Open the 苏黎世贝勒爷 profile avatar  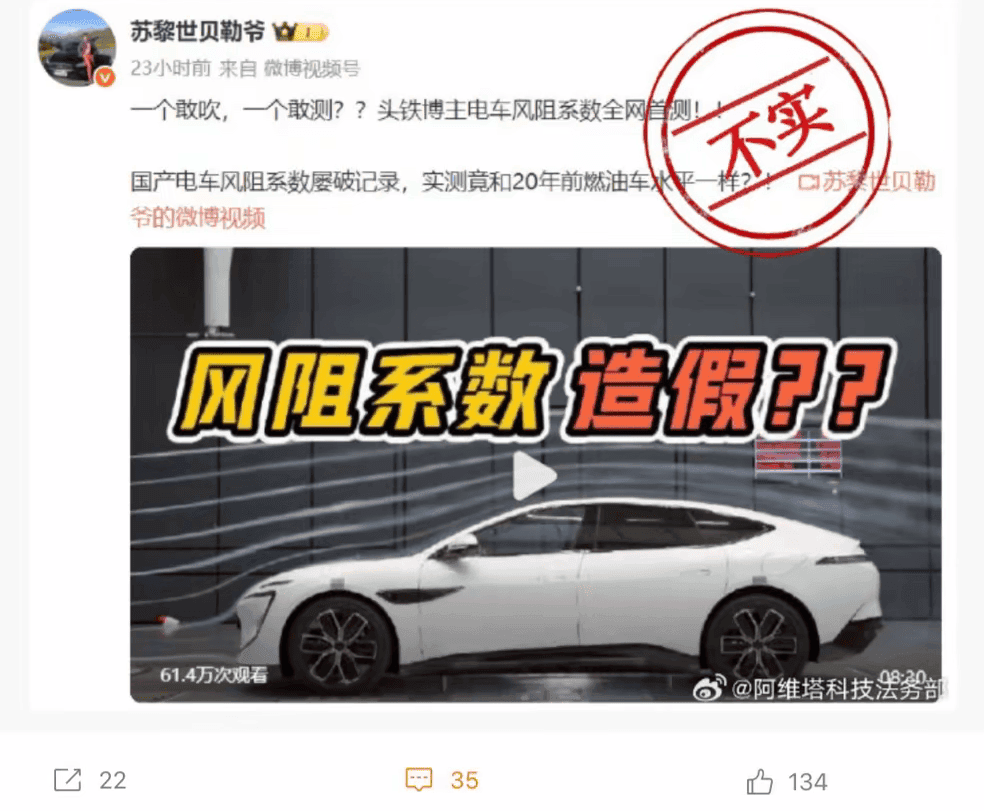(77, 48)
